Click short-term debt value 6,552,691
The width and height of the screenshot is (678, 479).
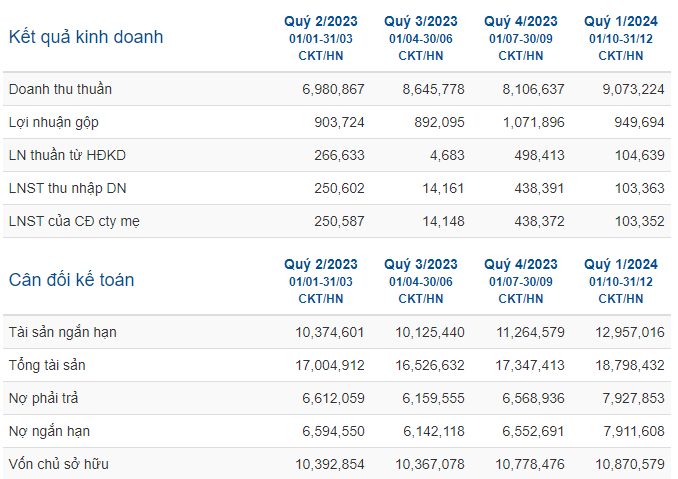point(533,431)
